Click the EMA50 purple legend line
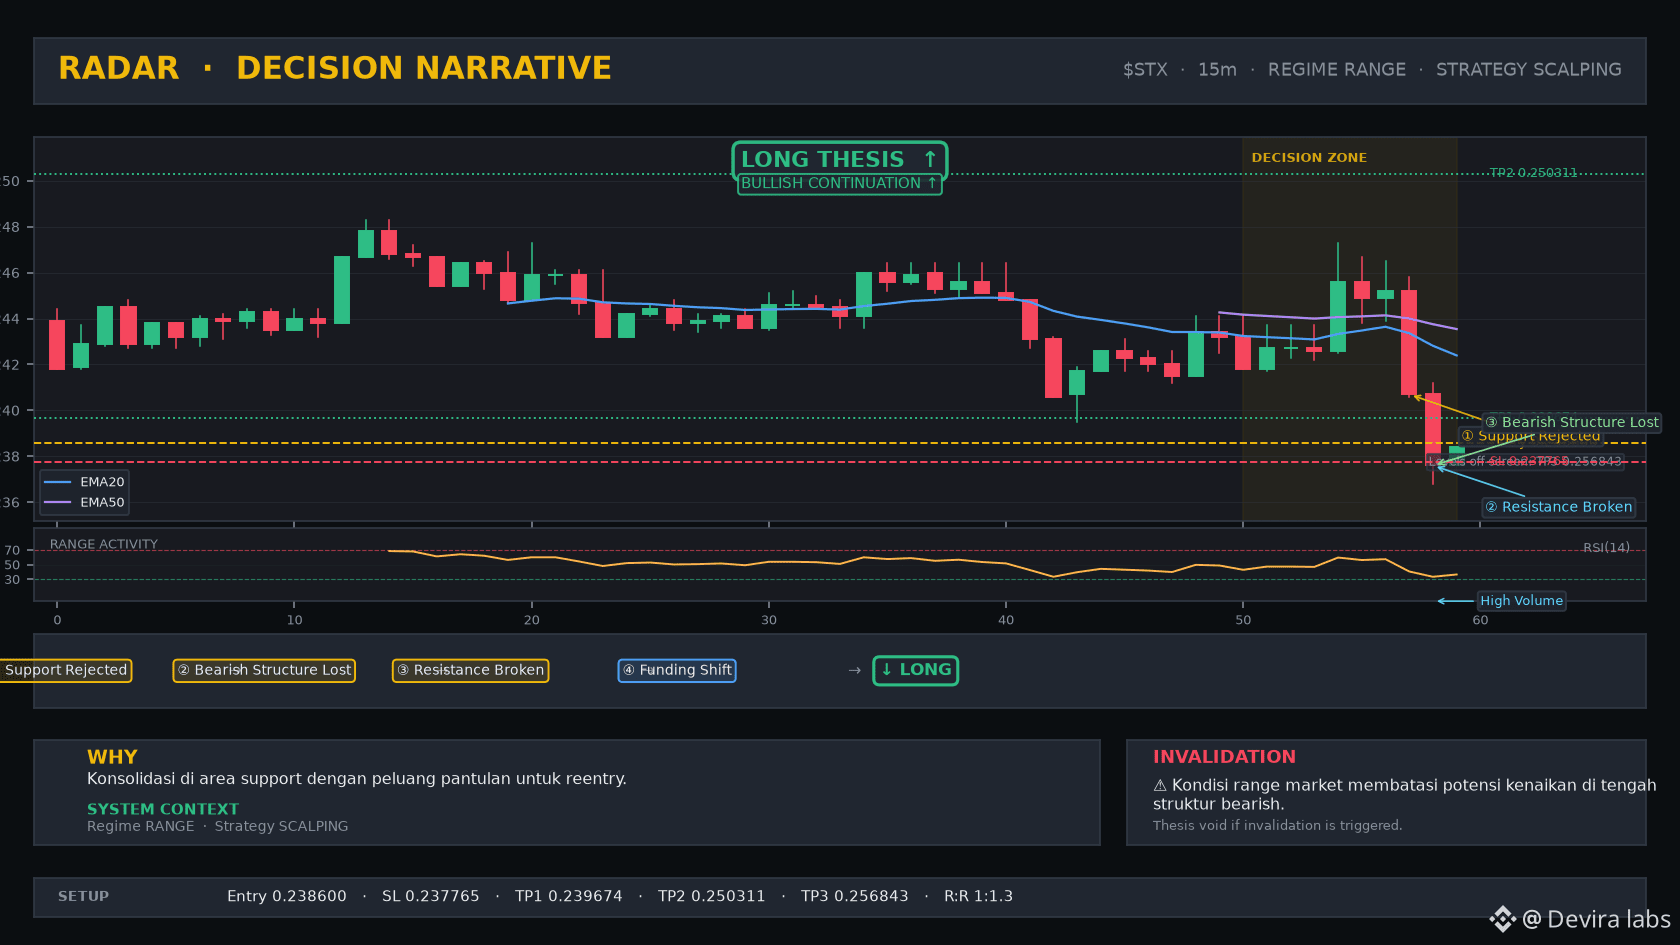 [57, 502]
